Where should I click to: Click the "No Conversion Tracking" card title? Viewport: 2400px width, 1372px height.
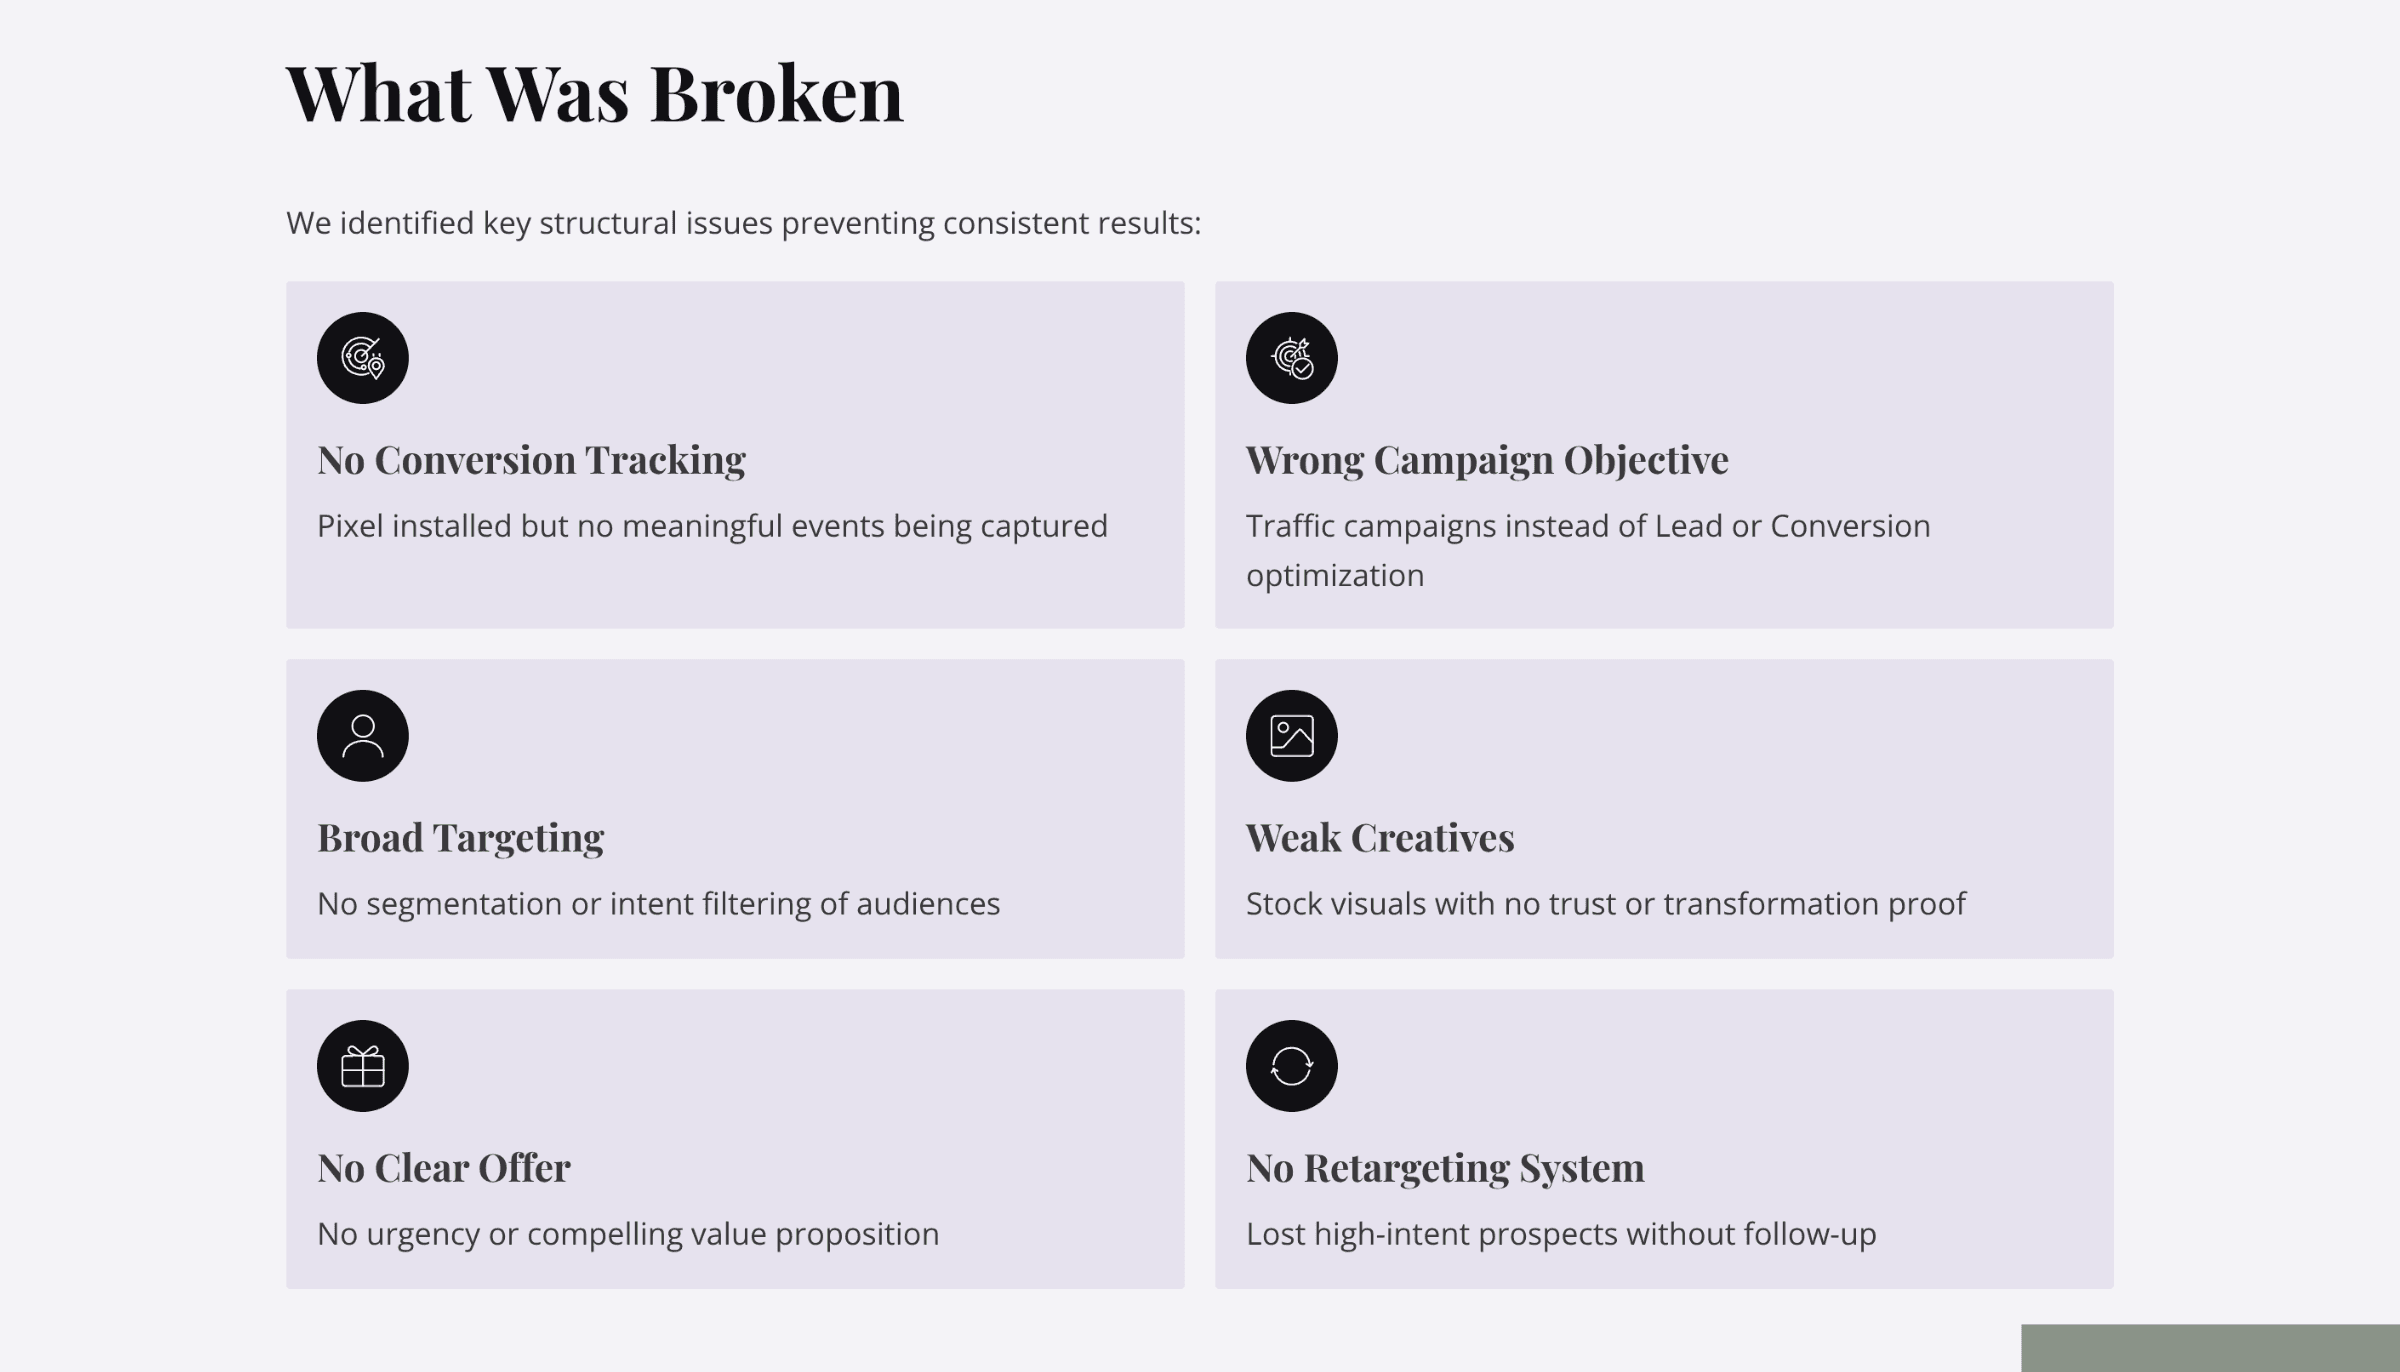pyautogui.click(x=531, y=460)
